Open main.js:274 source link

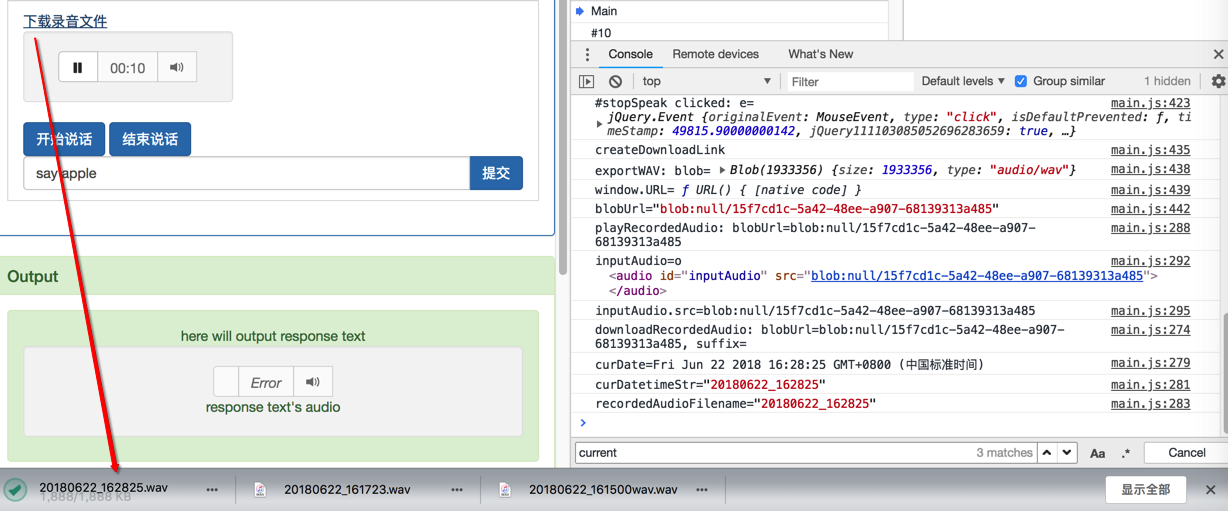(x=1150, y=329)
